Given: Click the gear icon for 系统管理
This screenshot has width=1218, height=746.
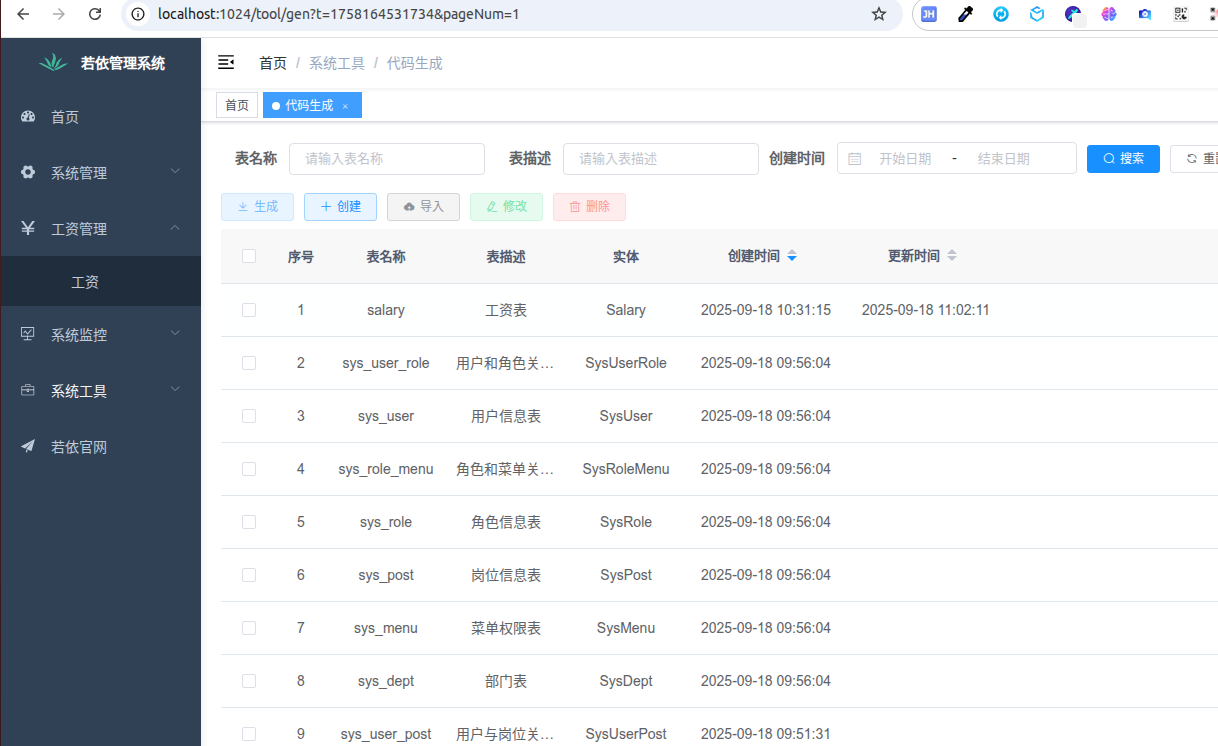Looking at the screenshot, I should tap(28, 172).
